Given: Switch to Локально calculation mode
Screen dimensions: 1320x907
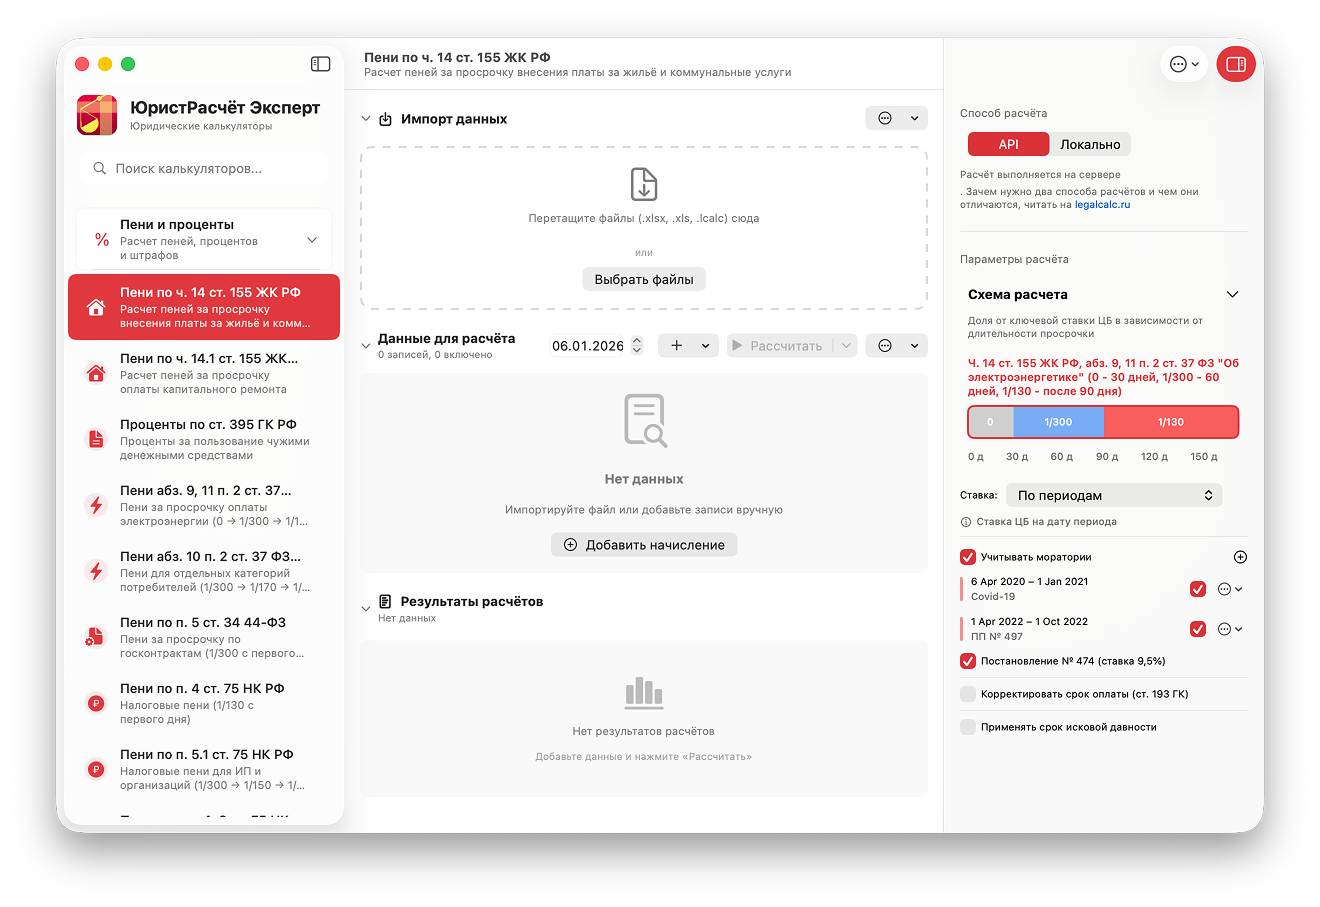Looking at the screenshot, I should pyautogui.click(x=1090, y=144).
